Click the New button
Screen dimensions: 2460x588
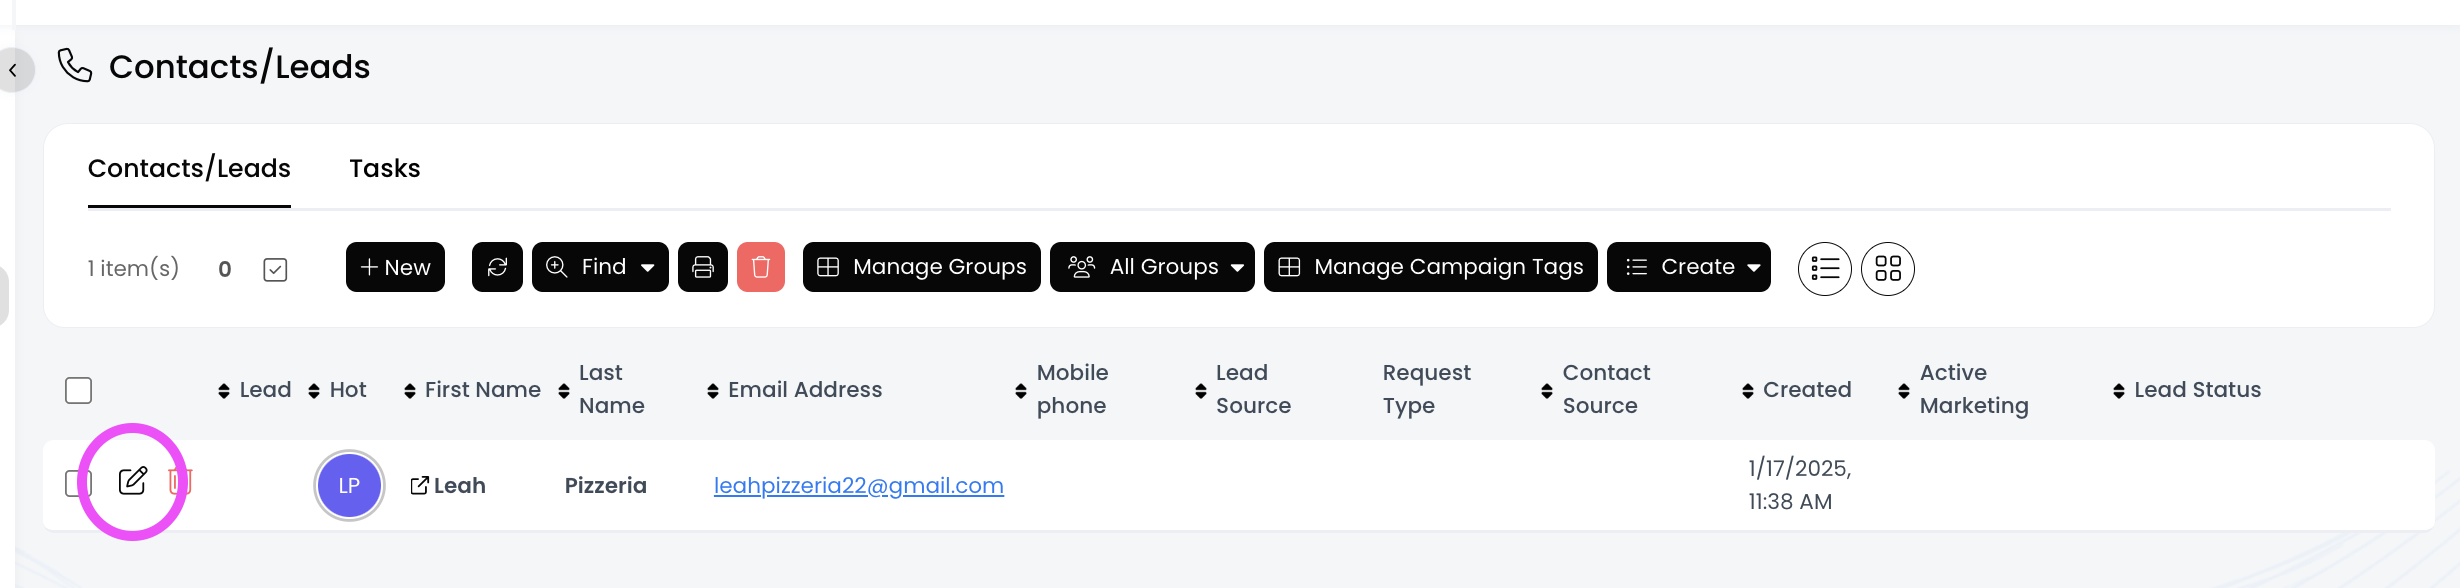click(395, 267)
